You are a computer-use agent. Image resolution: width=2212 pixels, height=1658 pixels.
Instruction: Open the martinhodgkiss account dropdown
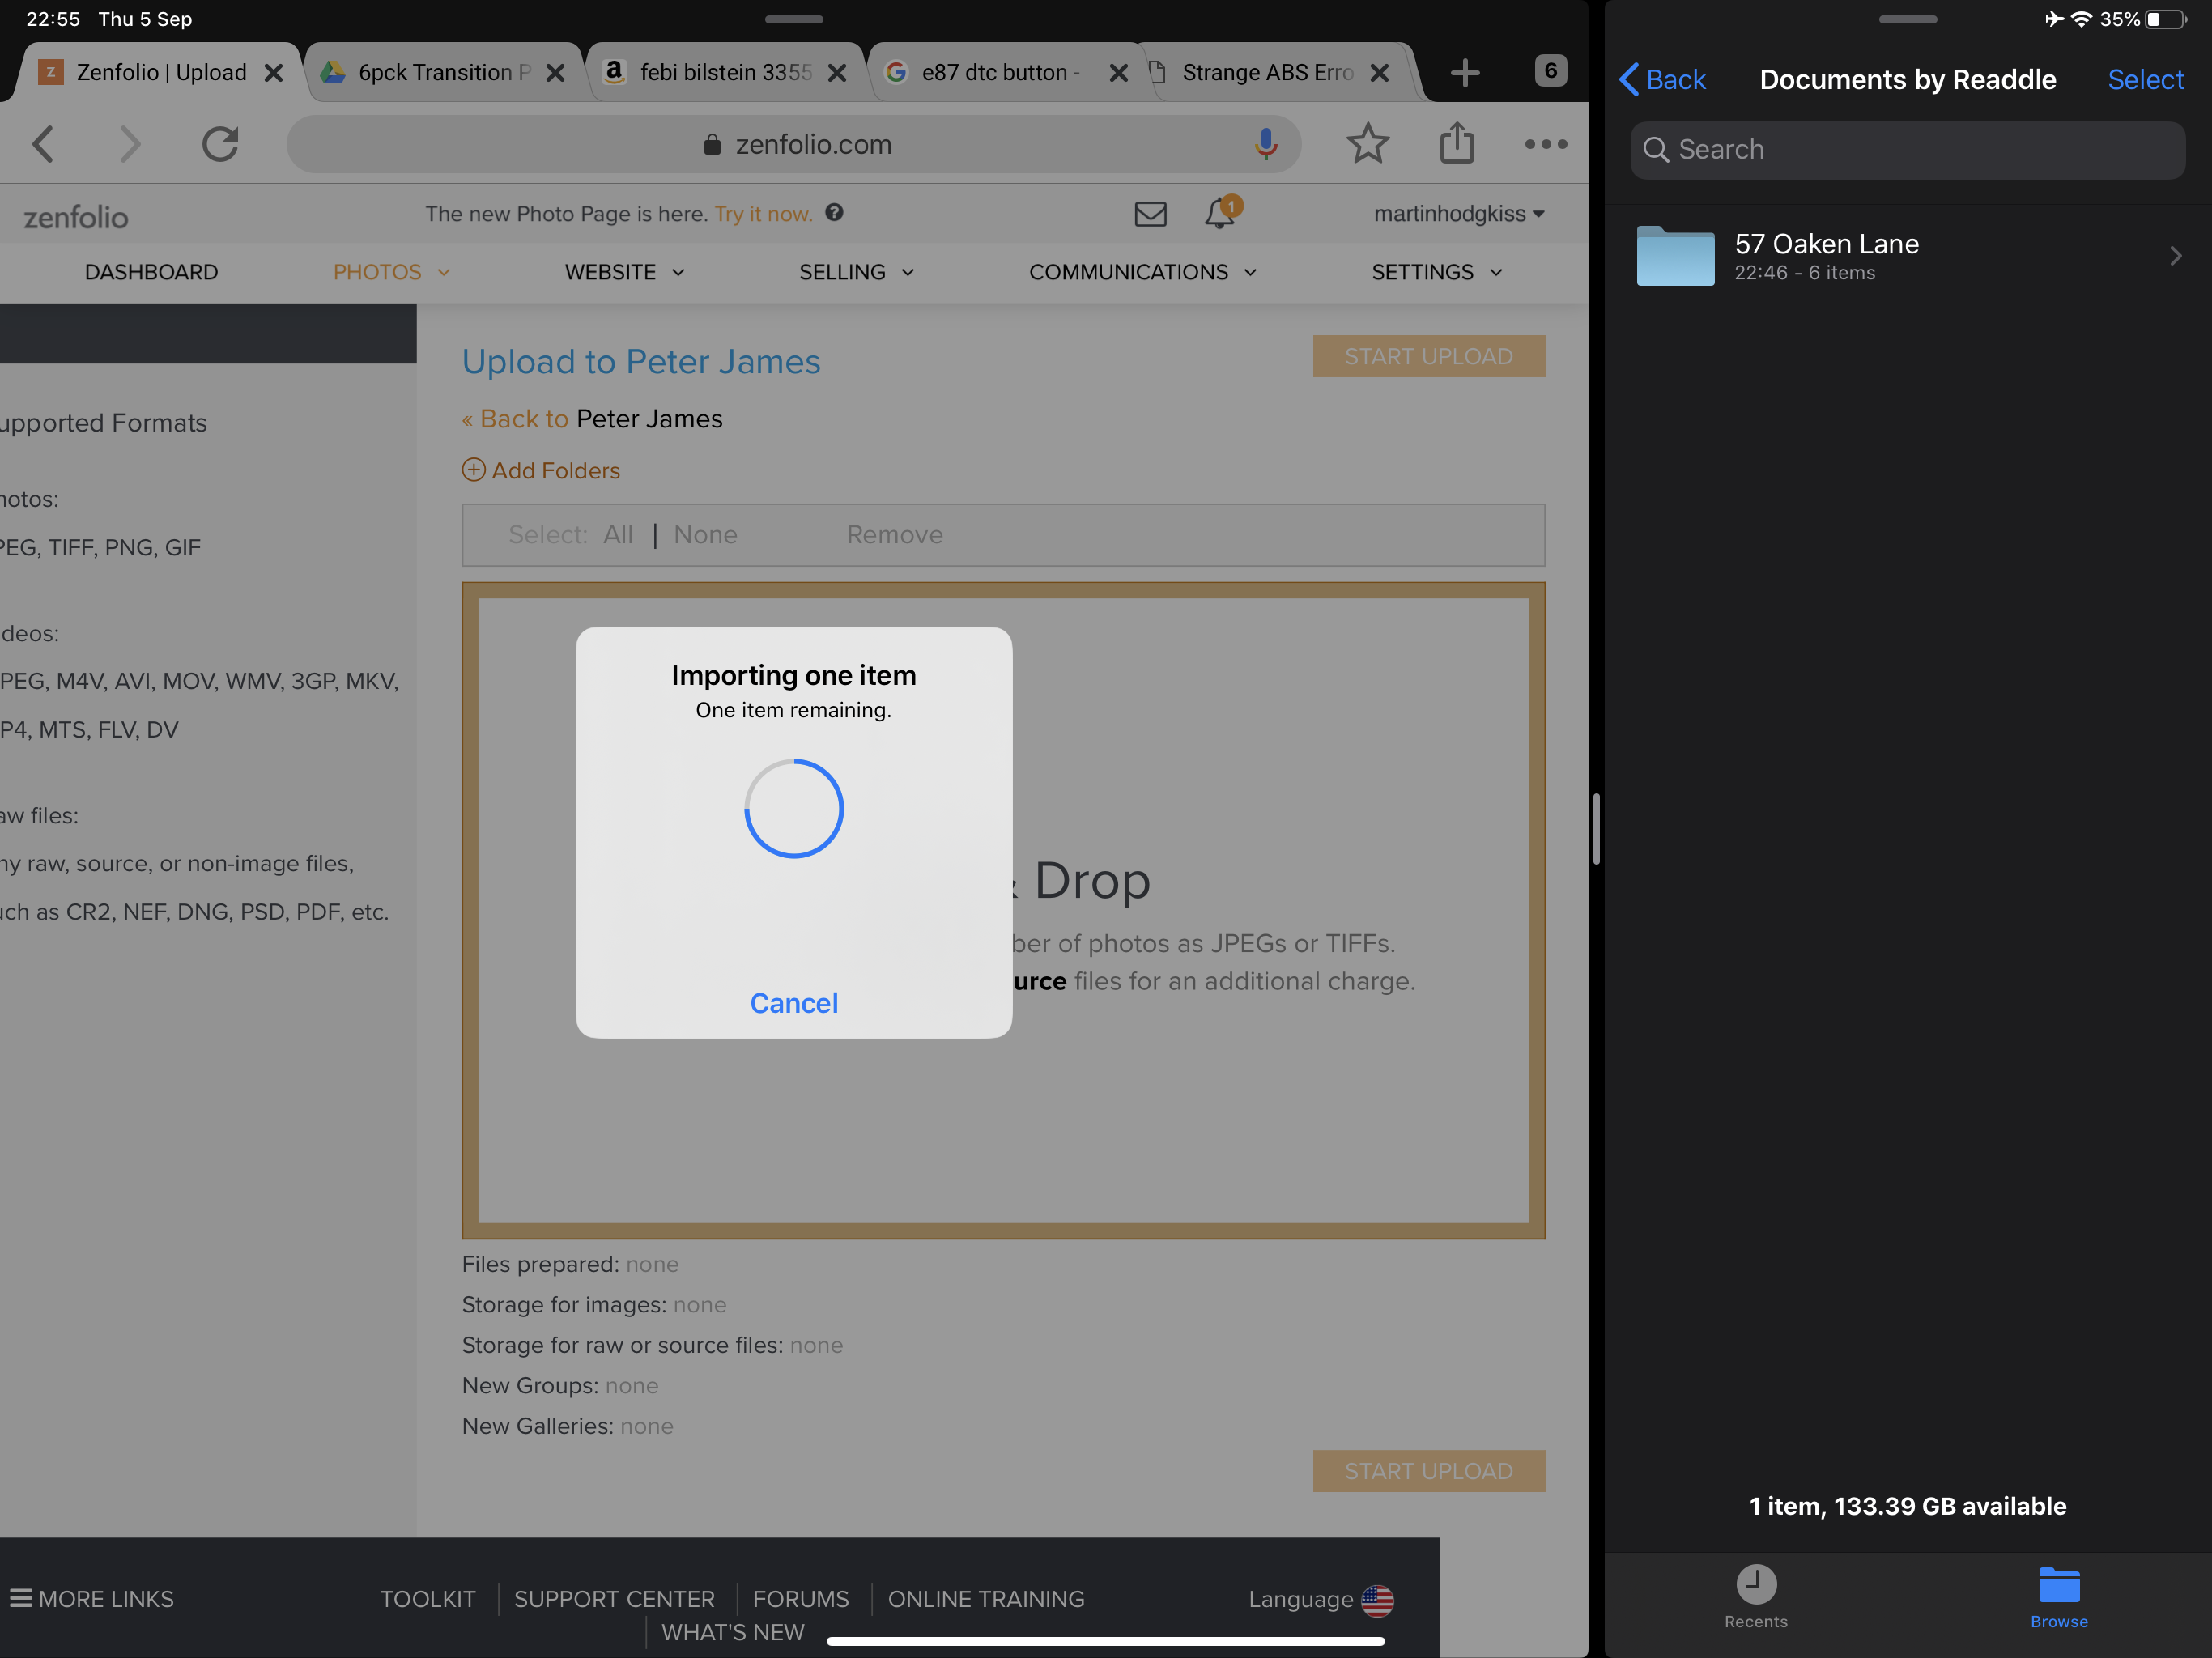point(1458,214)
